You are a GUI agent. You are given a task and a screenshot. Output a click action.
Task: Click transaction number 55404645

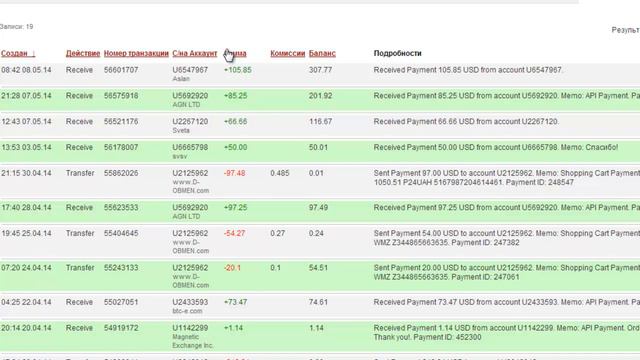tap(121, 233)
